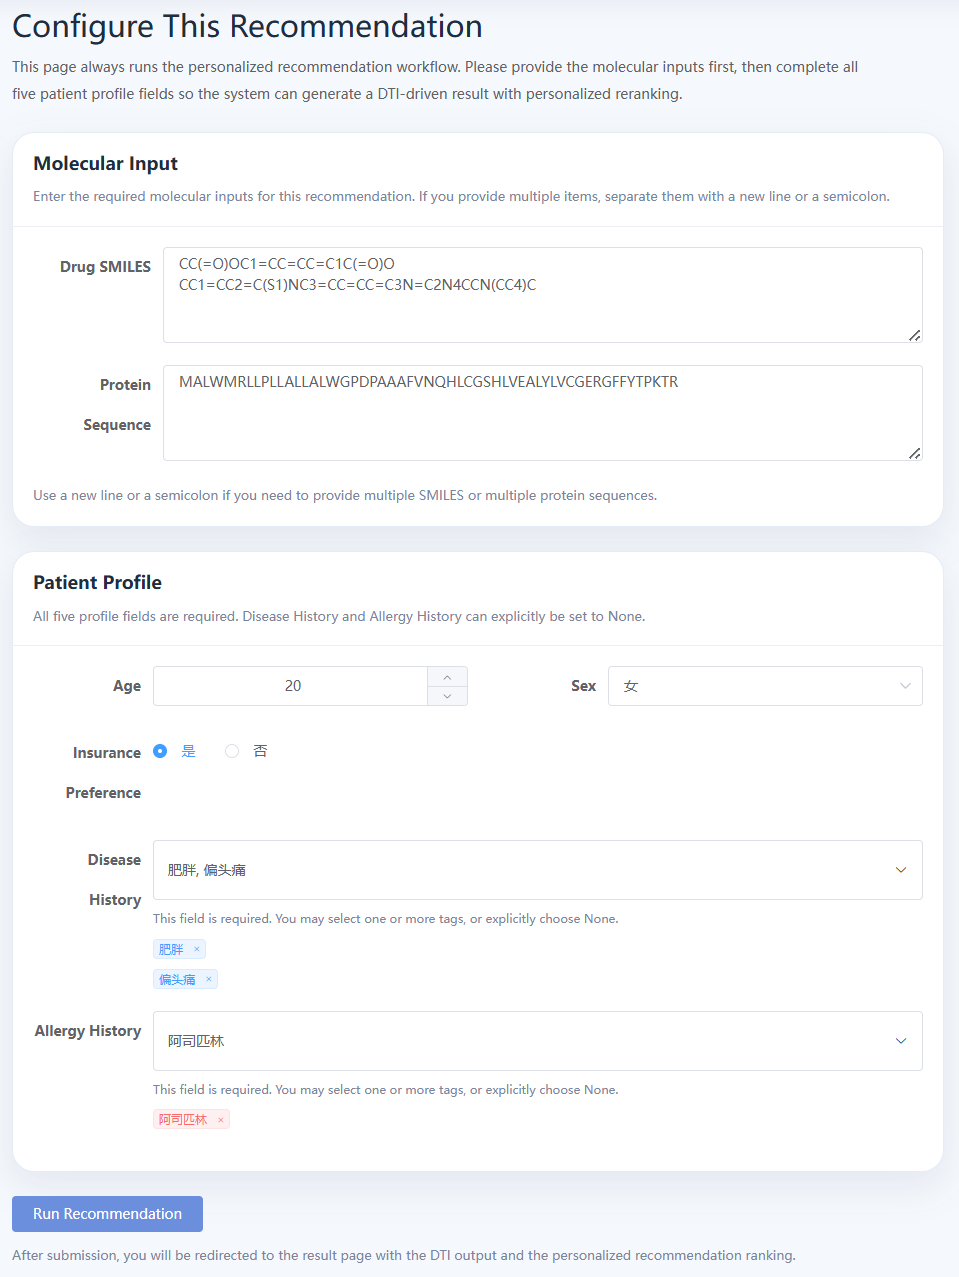
Task: Click into the Age number field
Action: tap(291, 686)
